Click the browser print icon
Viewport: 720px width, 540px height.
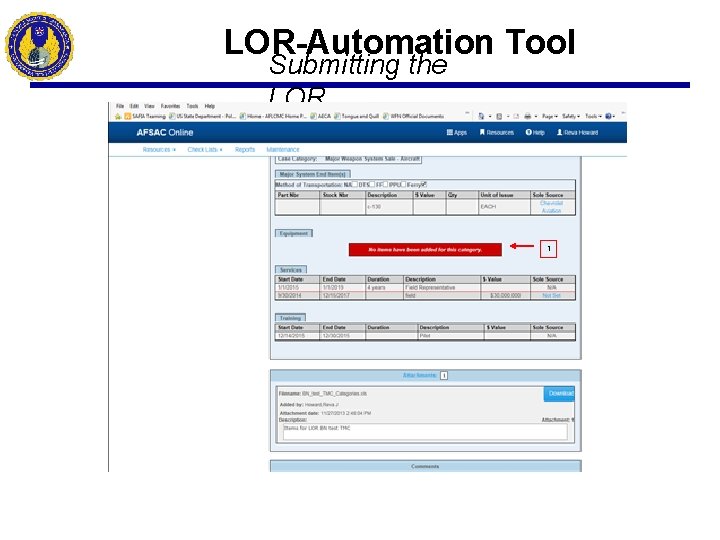pos(528,116)
